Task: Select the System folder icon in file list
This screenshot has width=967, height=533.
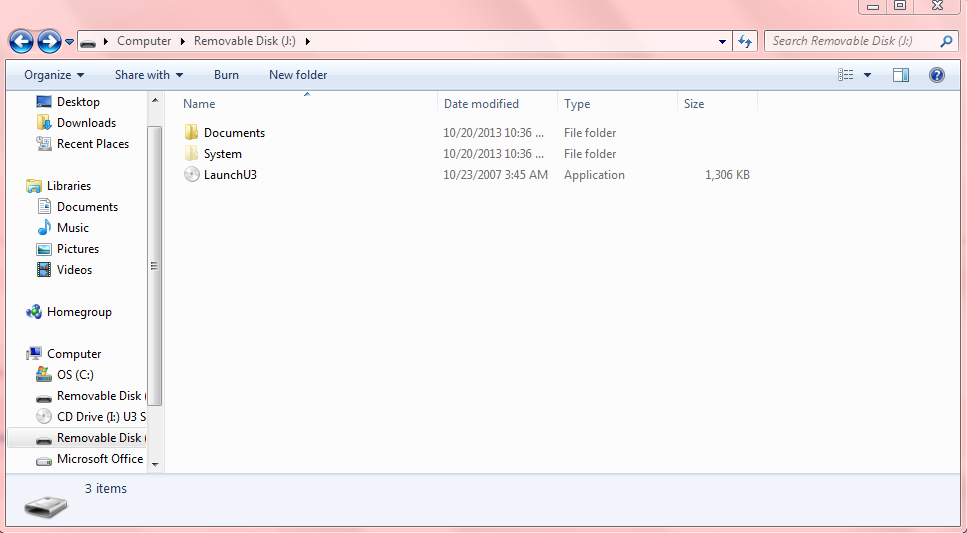Action: (x=191, y=154)
